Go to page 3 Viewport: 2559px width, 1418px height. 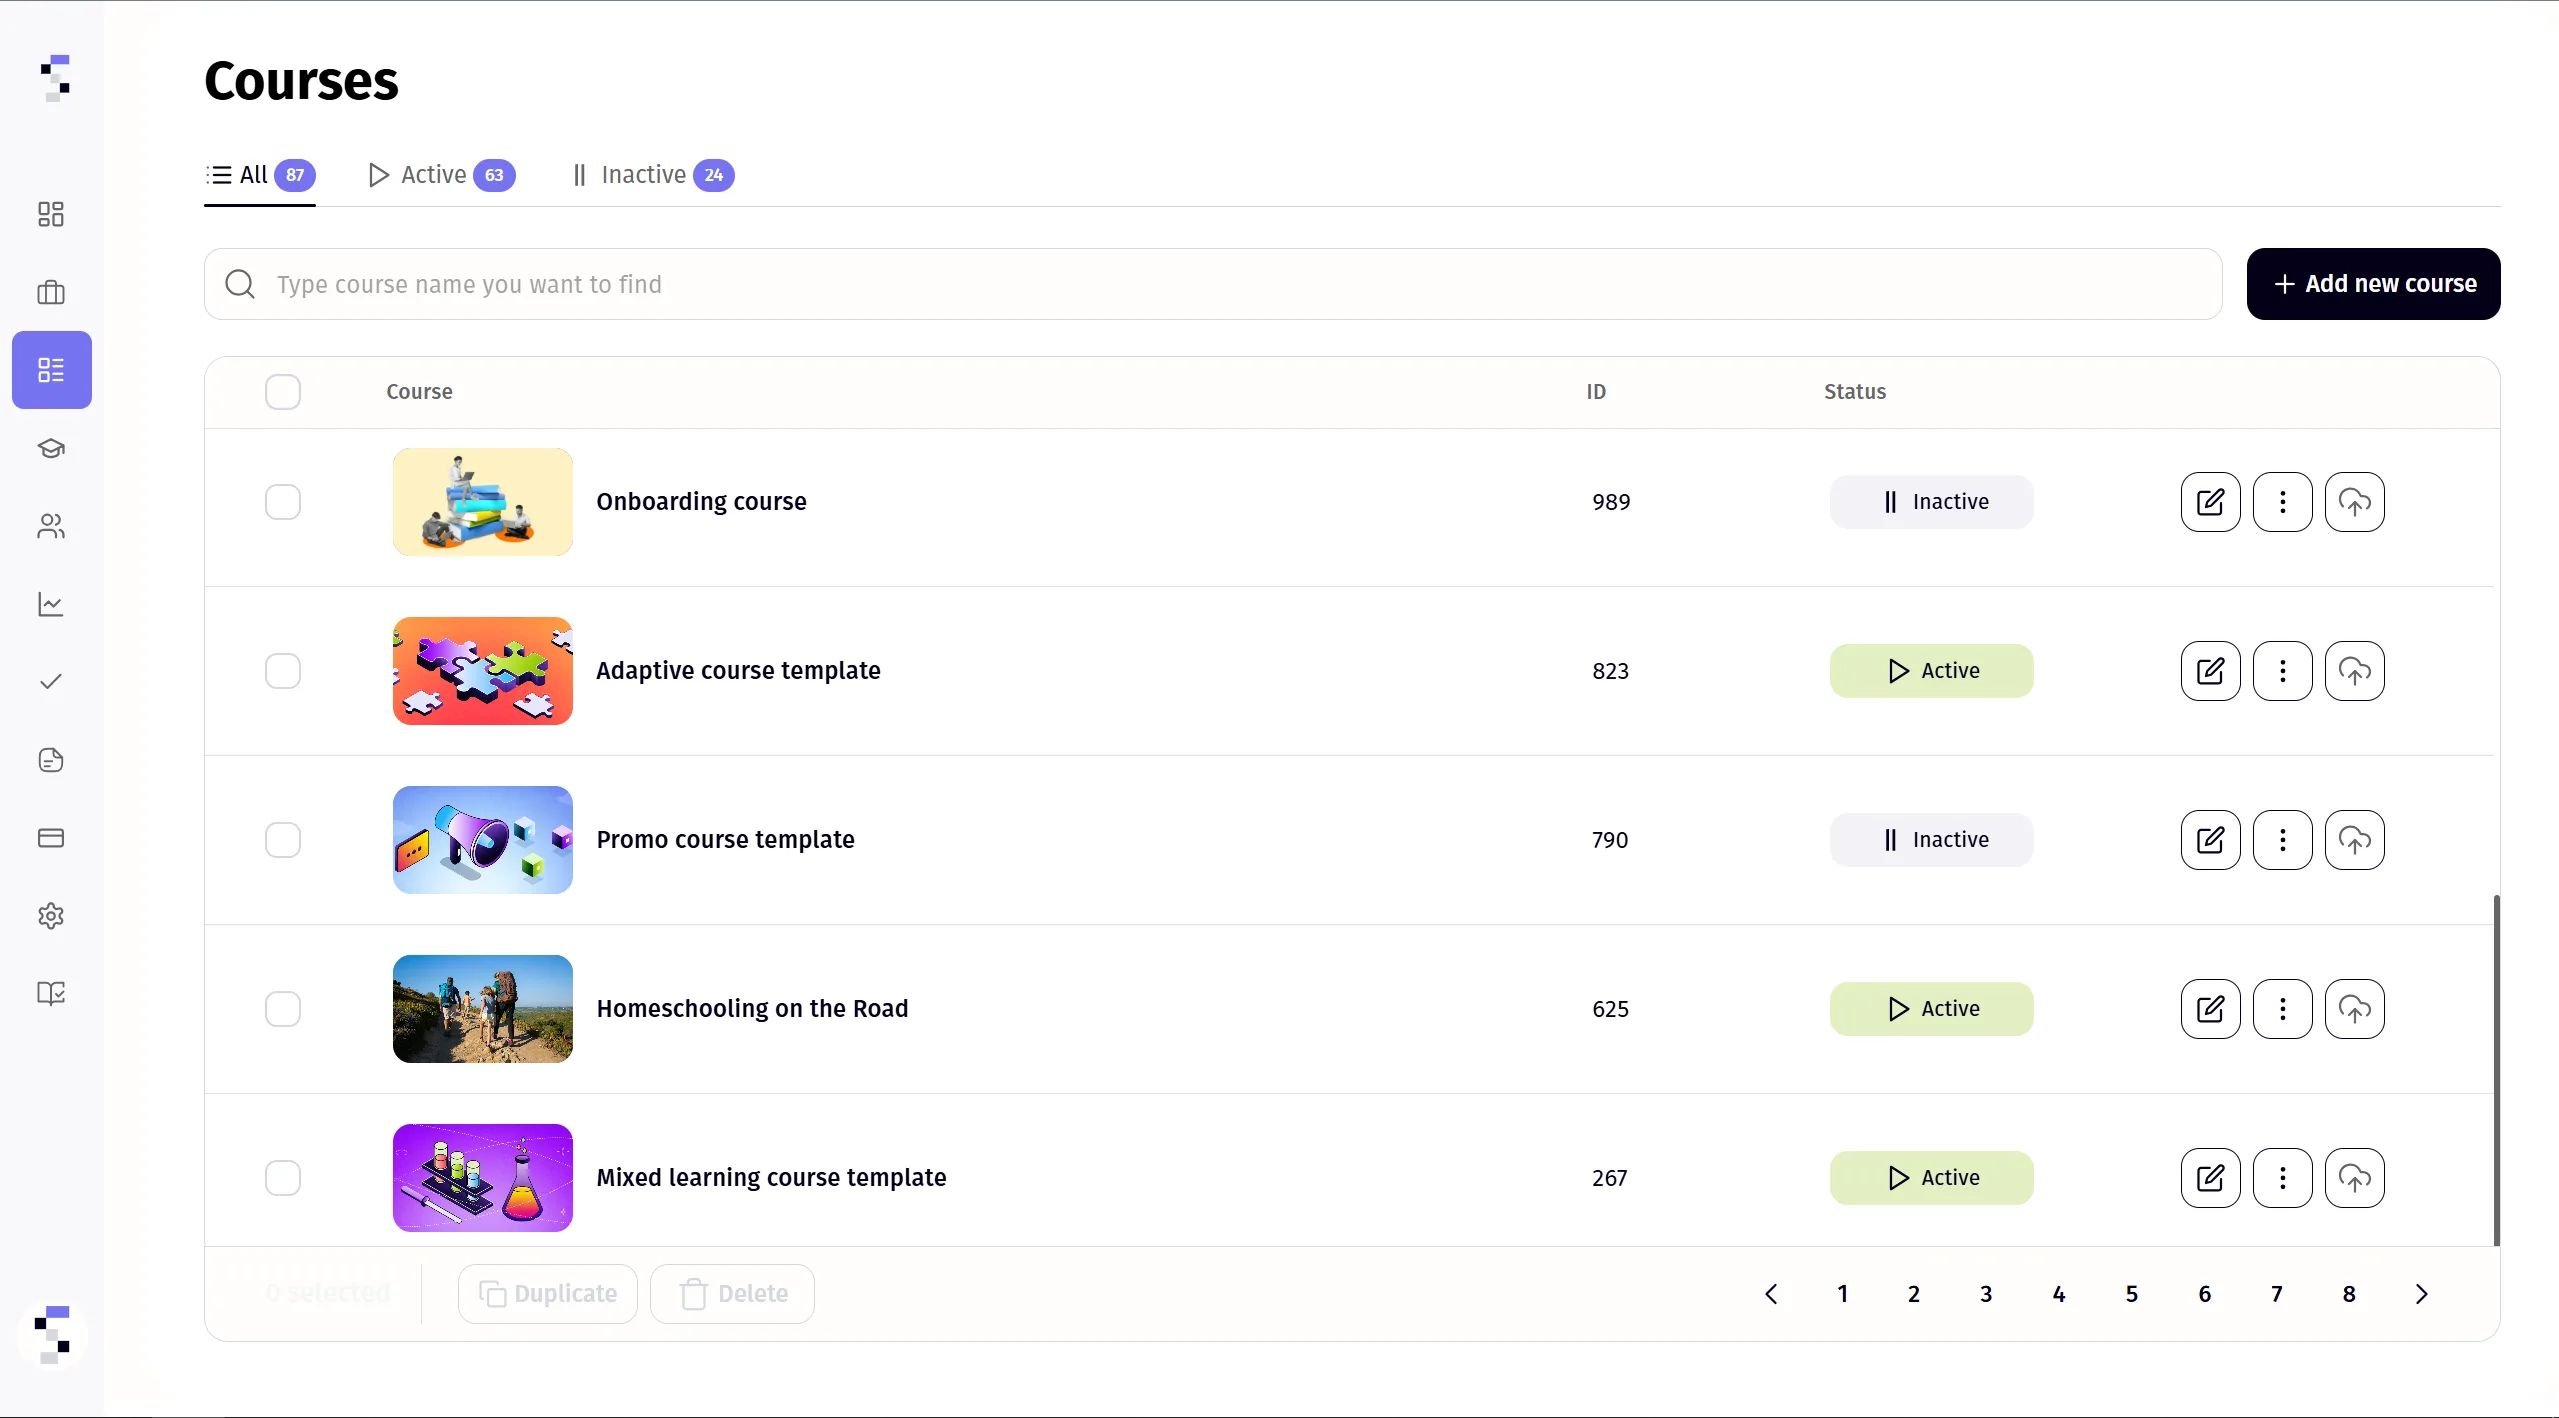click(x=1986, y=1294)
